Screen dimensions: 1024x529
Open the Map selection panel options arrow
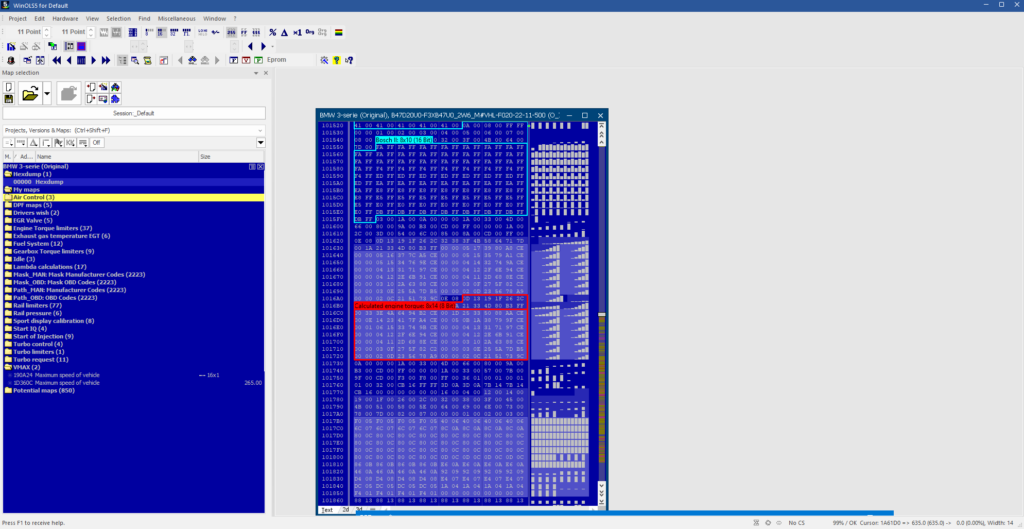(256, 73)
